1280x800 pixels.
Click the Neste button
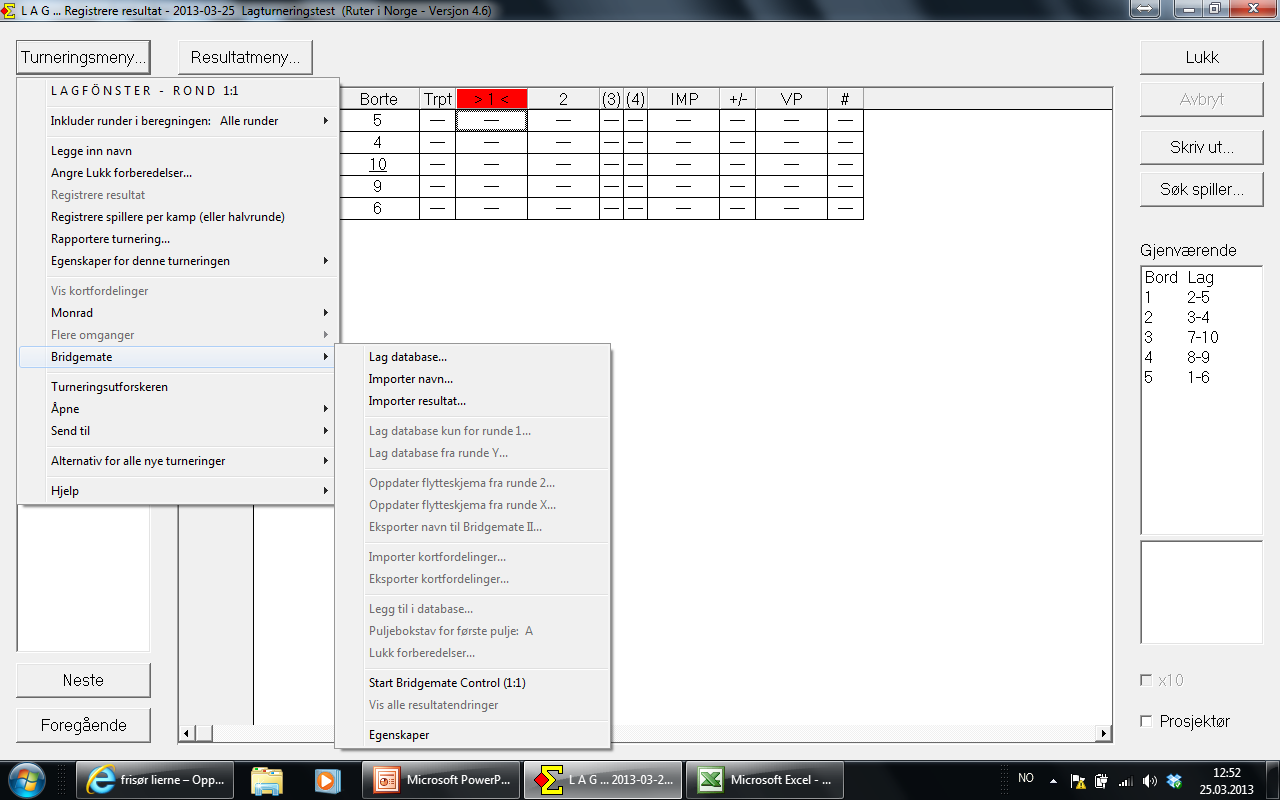pyautogui.click(x=83, y=680)
